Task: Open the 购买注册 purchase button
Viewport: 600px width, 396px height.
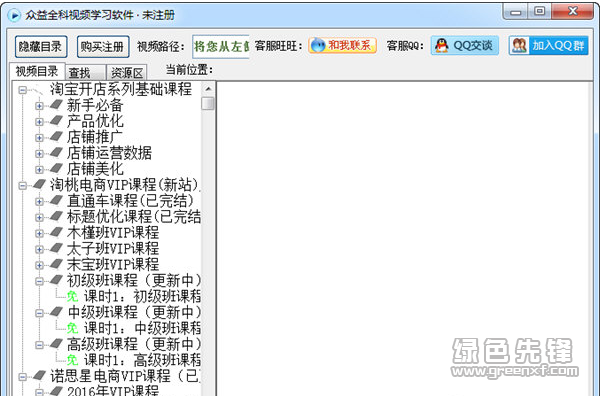Action: point(103,47)
